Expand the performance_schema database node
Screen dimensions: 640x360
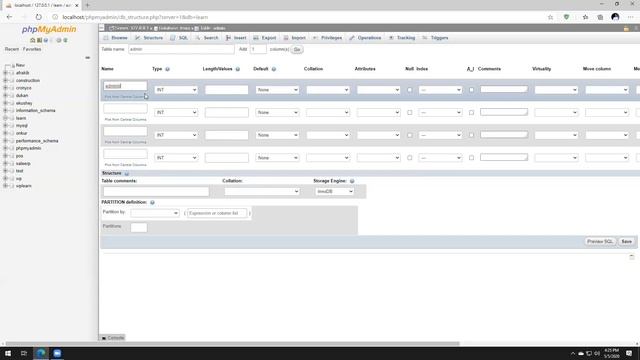coord(5,141)
